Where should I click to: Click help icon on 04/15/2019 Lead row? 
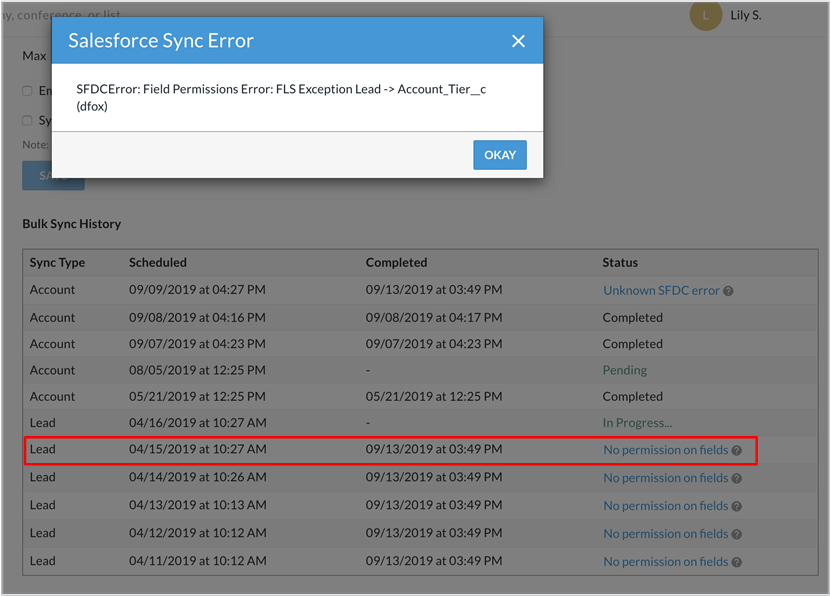tap(737, 450)
